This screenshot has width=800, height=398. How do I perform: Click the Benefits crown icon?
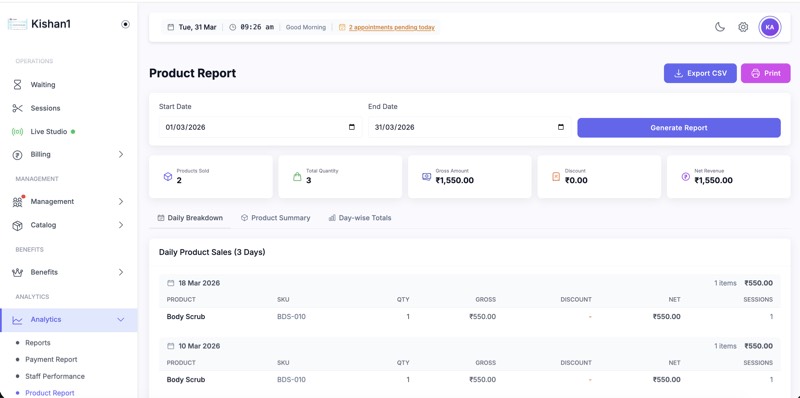pos(17,272)
